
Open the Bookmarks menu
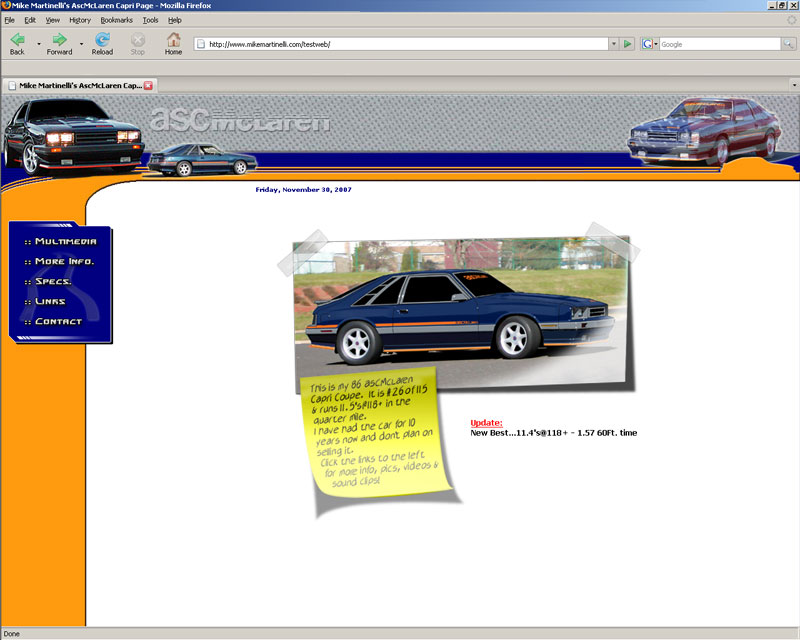(116, 20)
